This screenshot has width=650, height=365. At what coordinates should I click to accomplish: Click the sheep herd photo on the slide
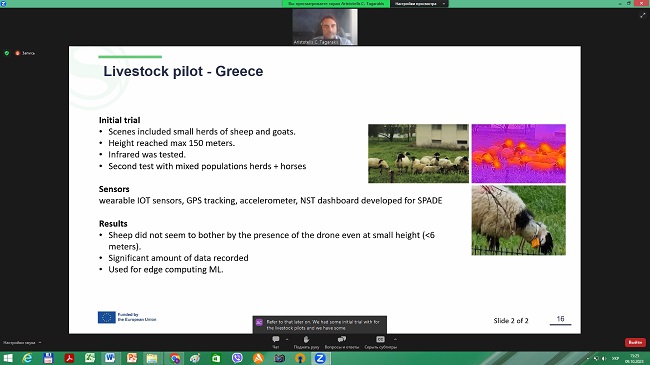418,153
